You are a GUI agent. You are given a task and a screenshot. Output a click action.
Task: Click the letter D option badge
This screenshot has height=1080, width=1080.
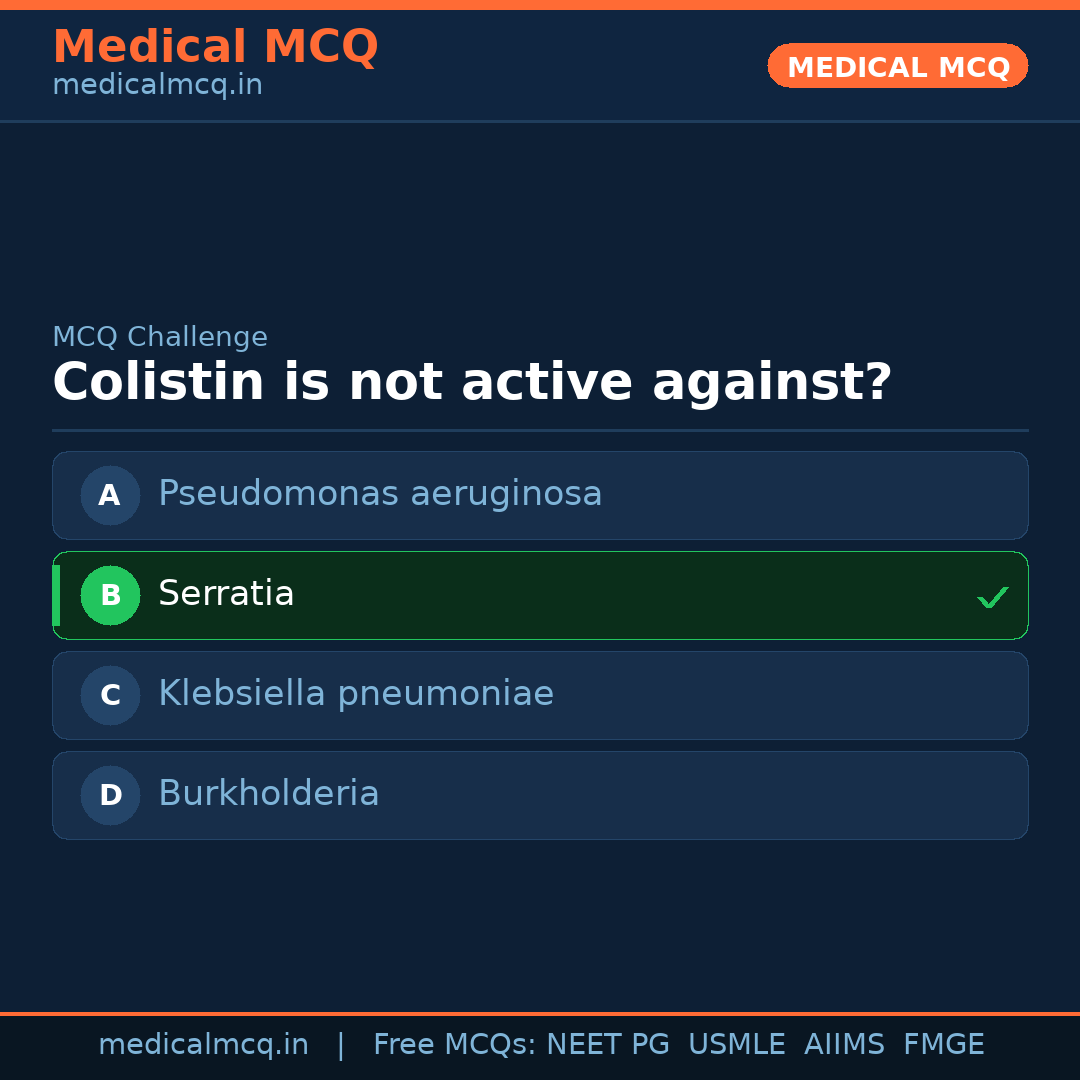110,795
